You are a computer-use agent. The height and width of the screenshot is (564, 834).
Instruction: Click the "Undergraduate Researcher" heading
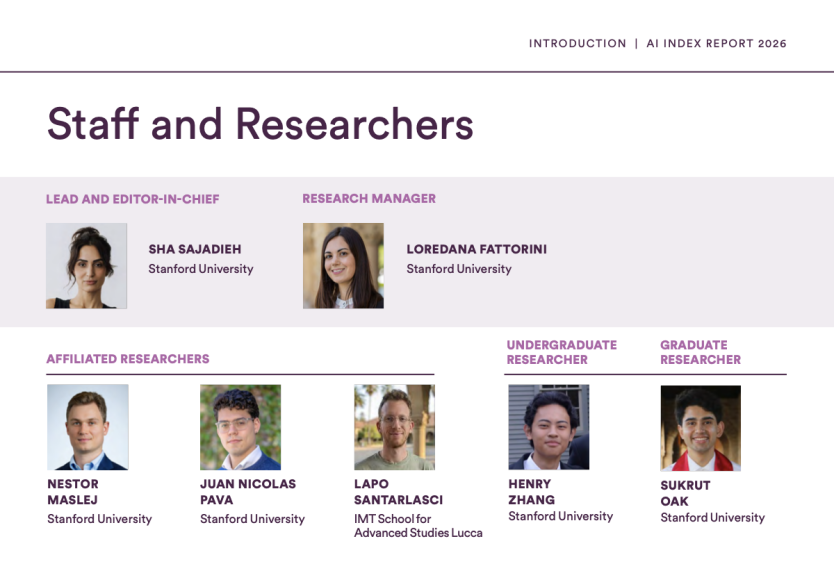click(561, 352)
